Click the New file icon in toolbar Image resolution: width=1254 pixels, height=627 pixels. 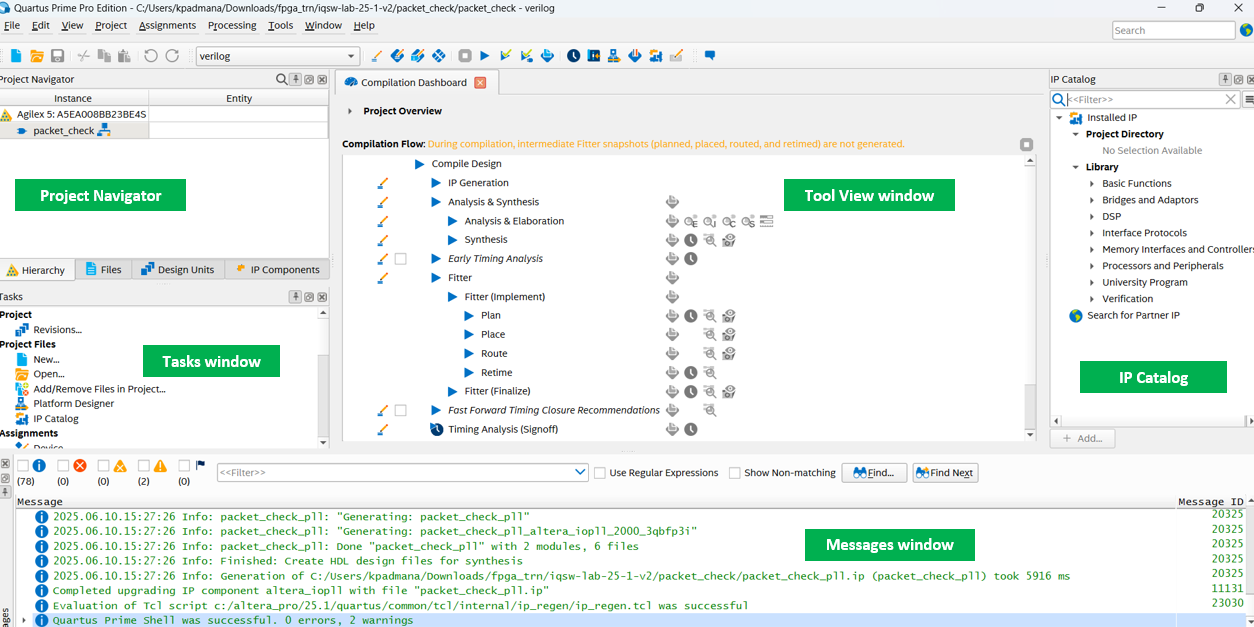click(x=16, y=56)
